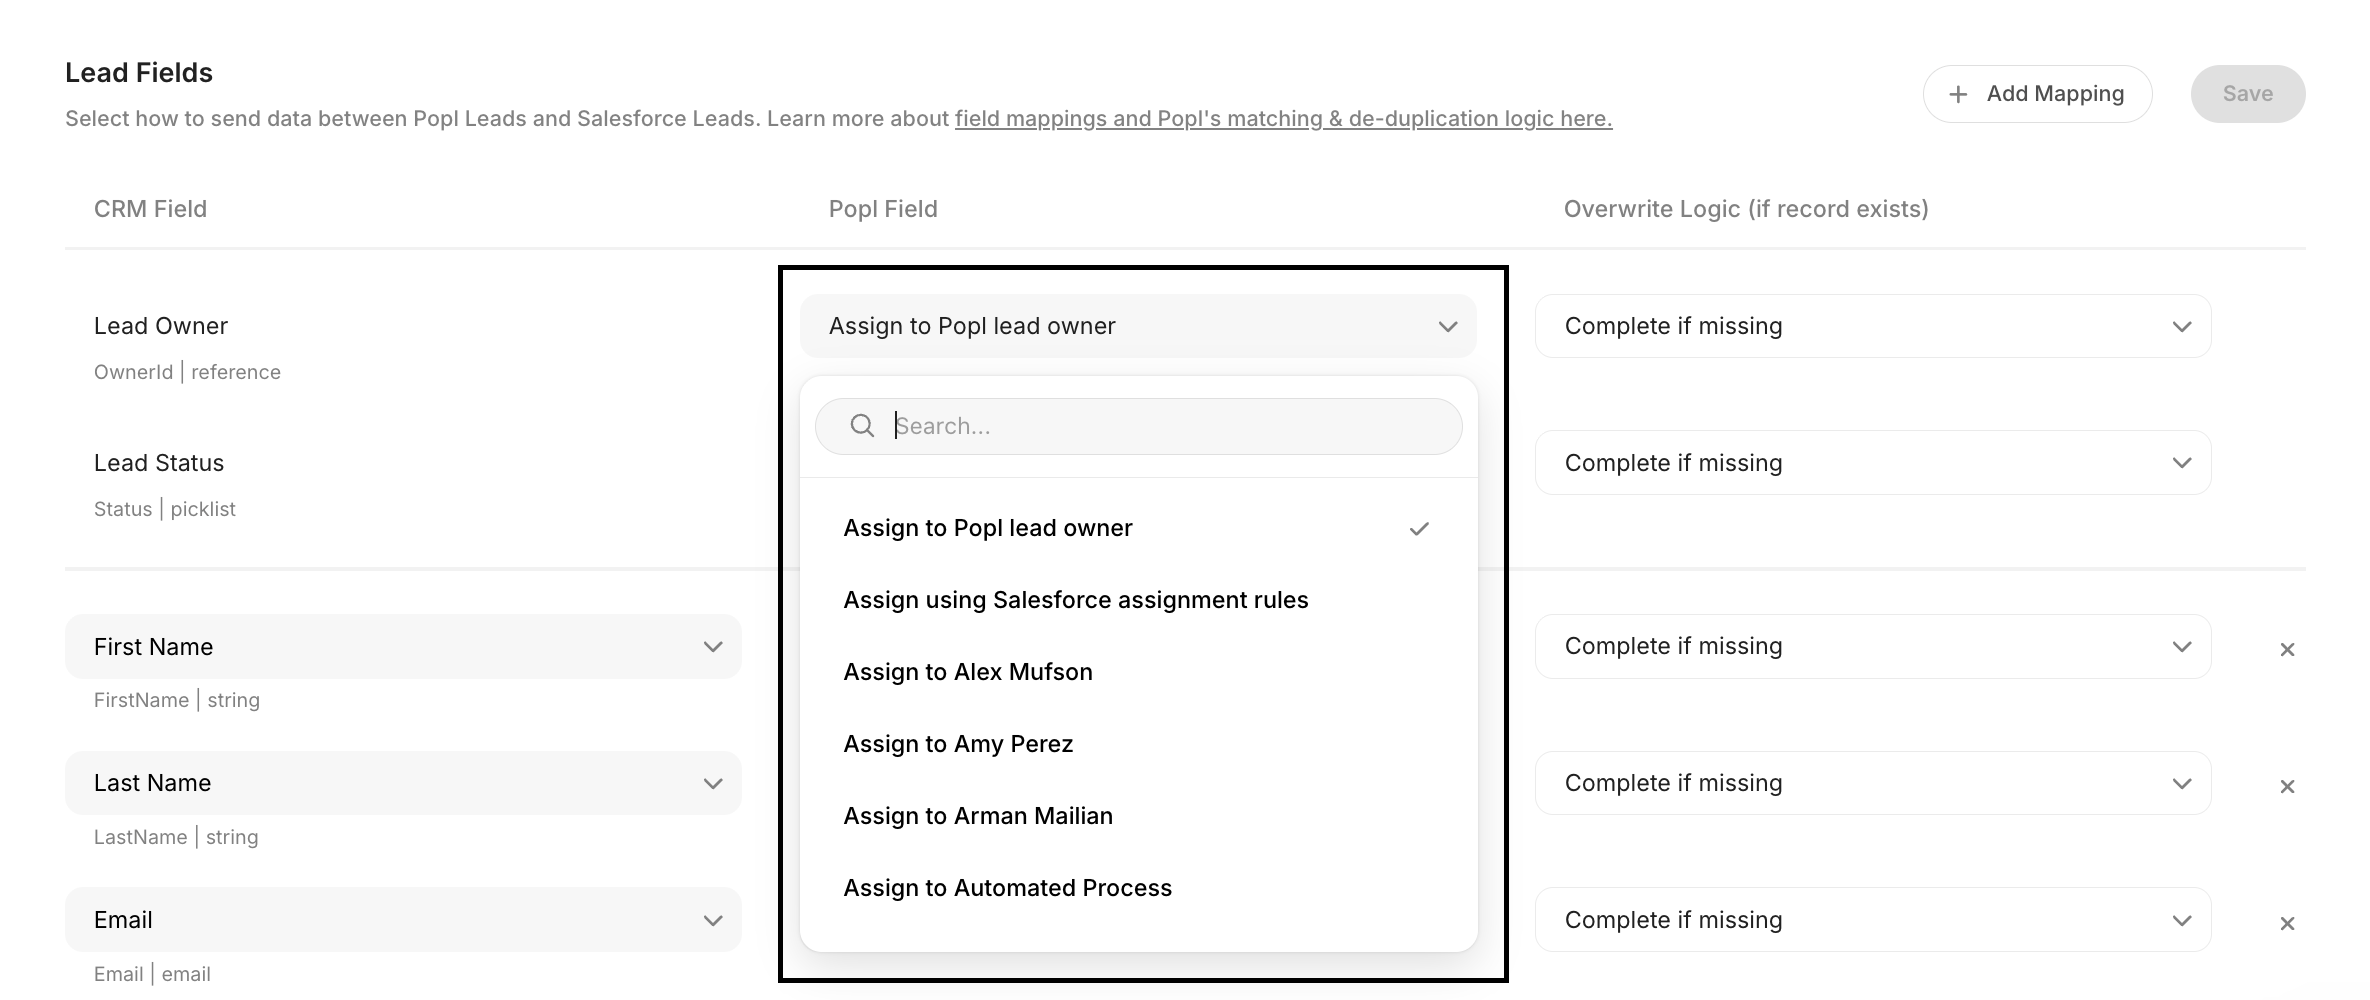Select Assign using Salesforce assignment rules
Viewport: 2370px width, 1000px height.
(1076, 600)
